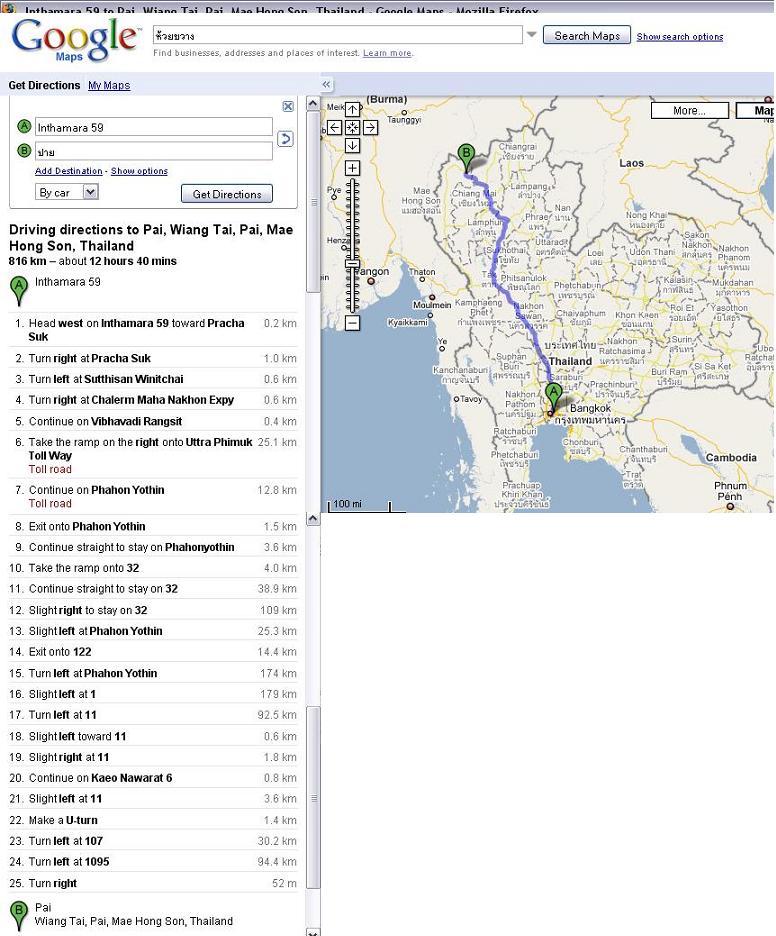776x936 pixels.
Task: Click Add Destination link
Action: click(x=69, y=171)
